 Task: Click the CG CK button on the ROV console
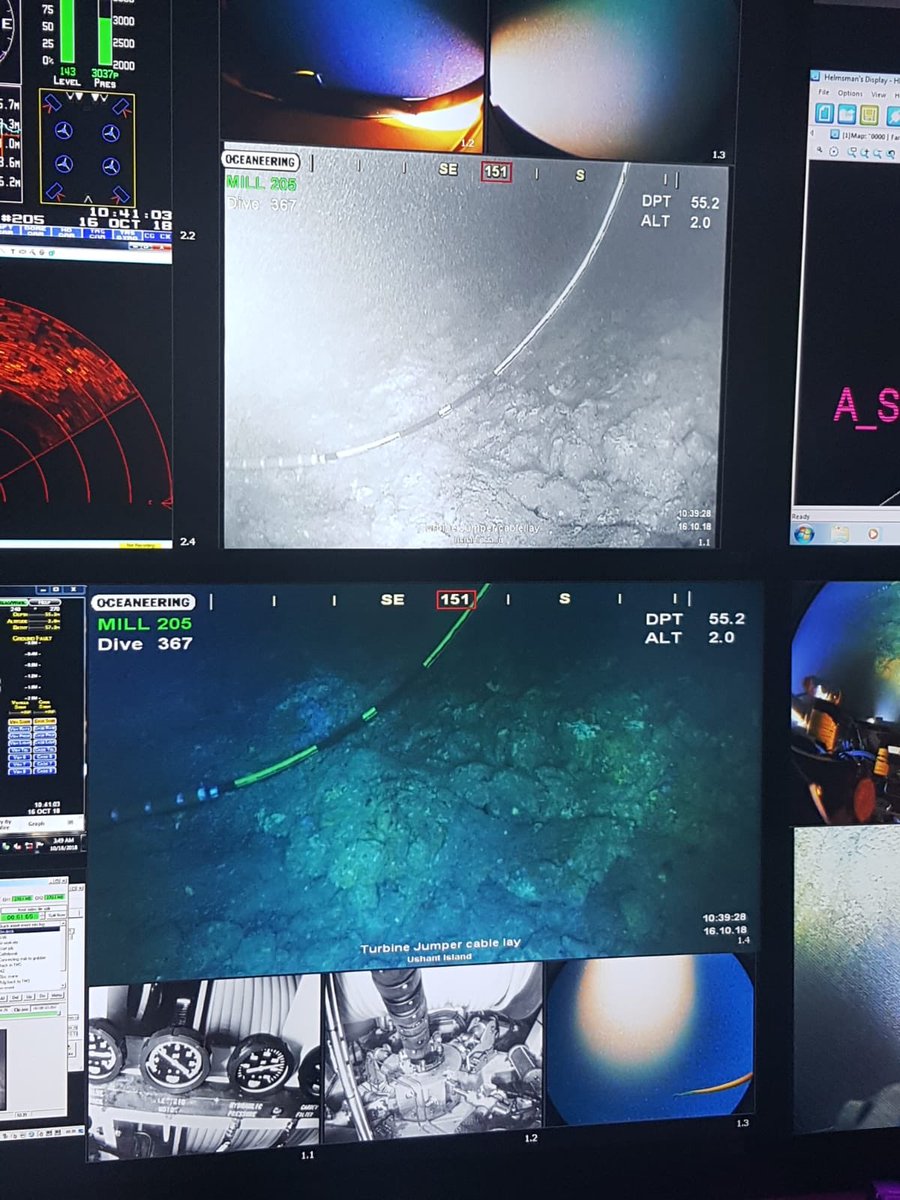click(x=157, y=236)
